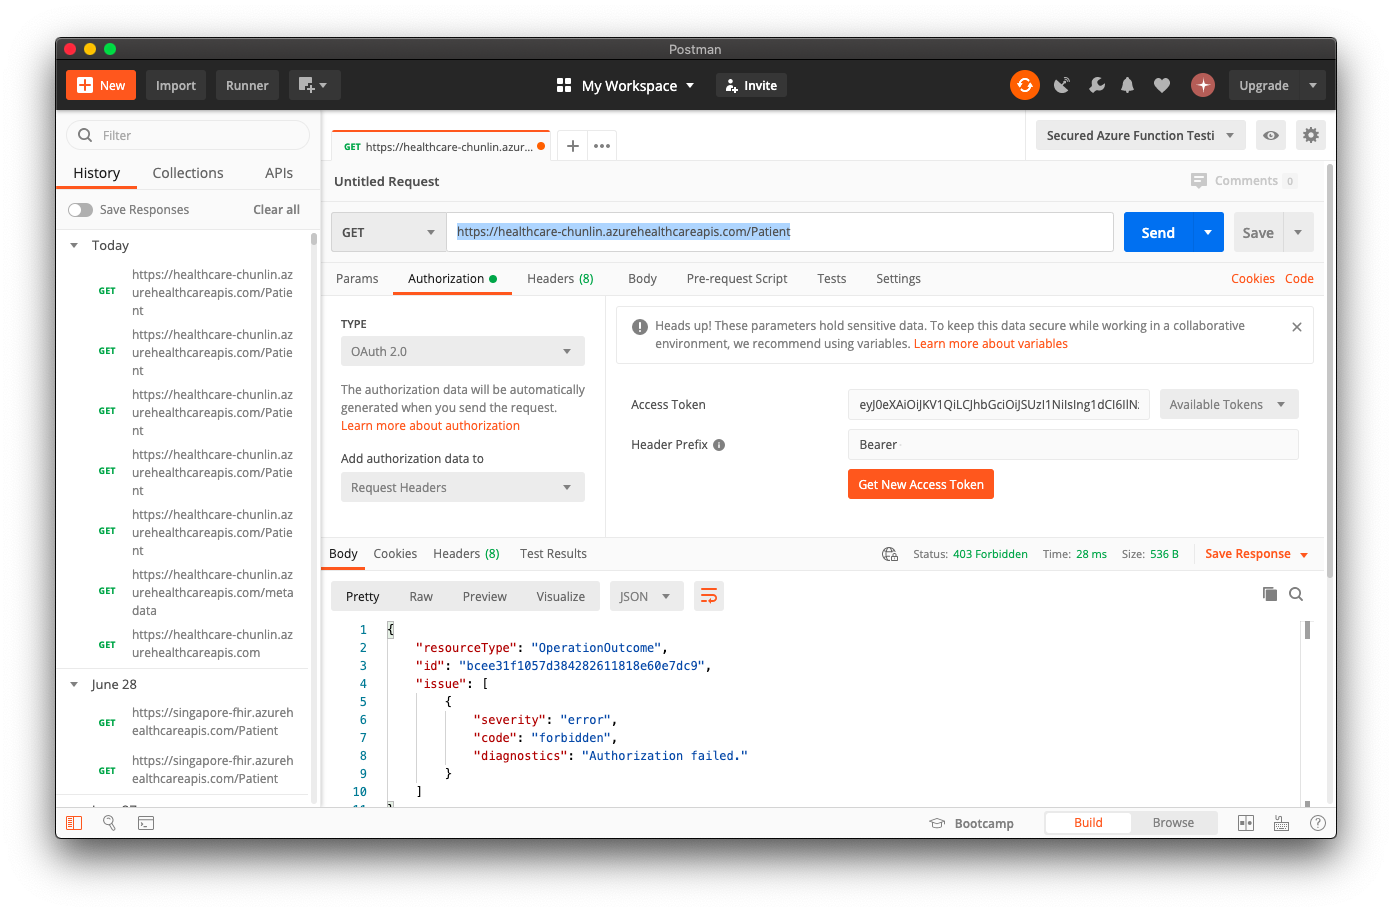The width and height of the screenshot is (1392, 912).
Task: Open the environment selector dropdown
Action: point(1141,135)
